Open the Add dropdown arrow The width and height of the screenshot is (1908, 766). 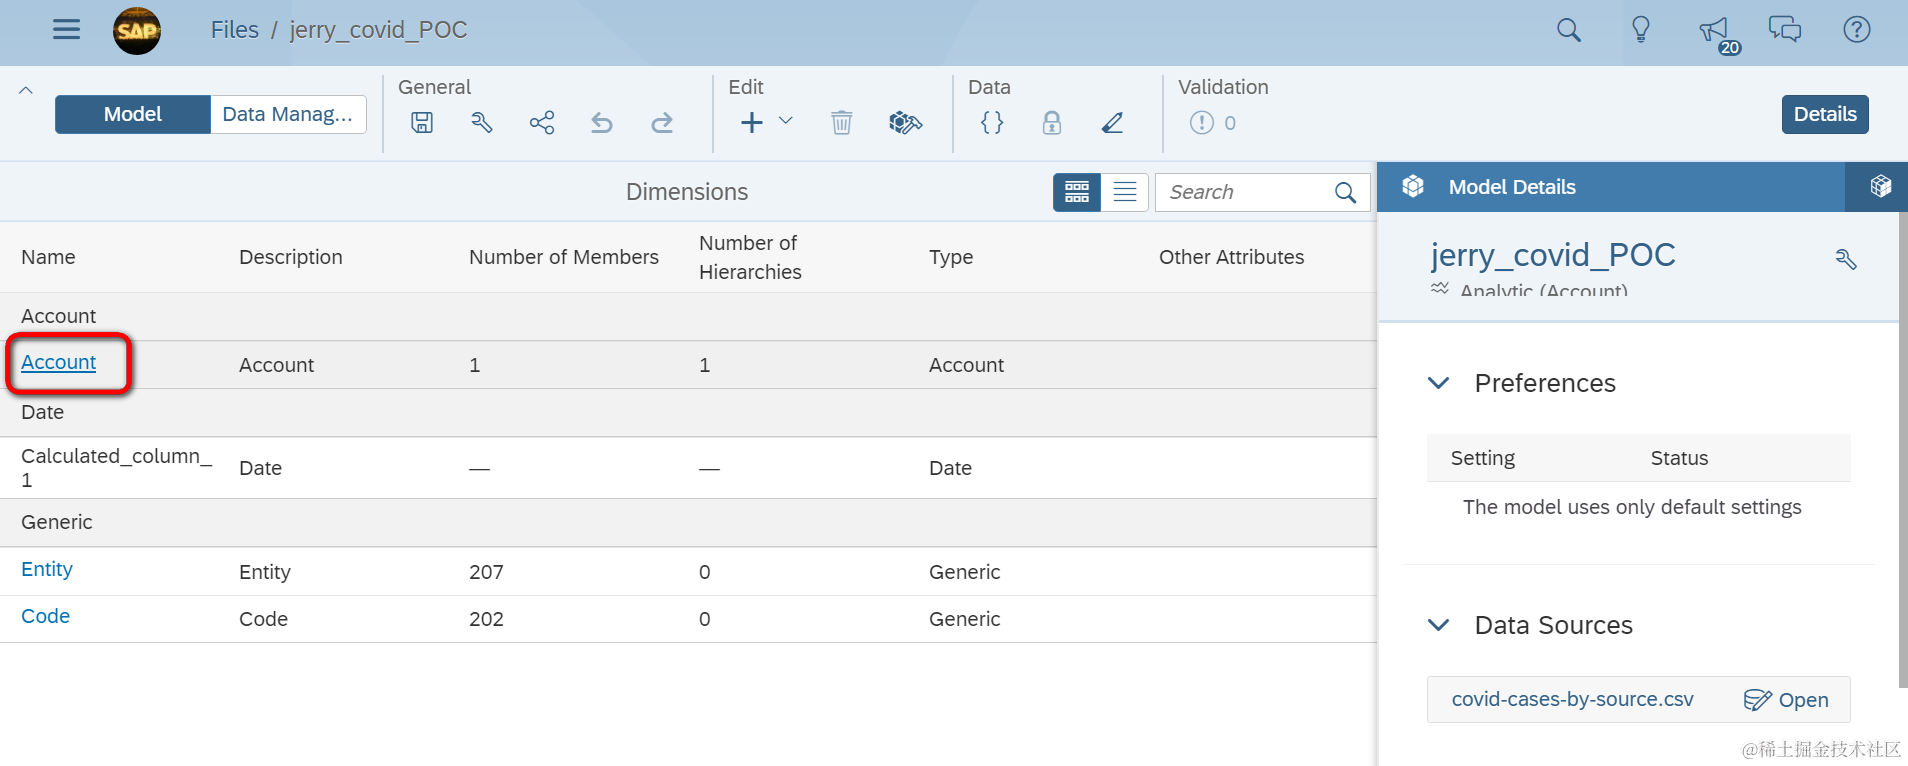coord(786,121)
